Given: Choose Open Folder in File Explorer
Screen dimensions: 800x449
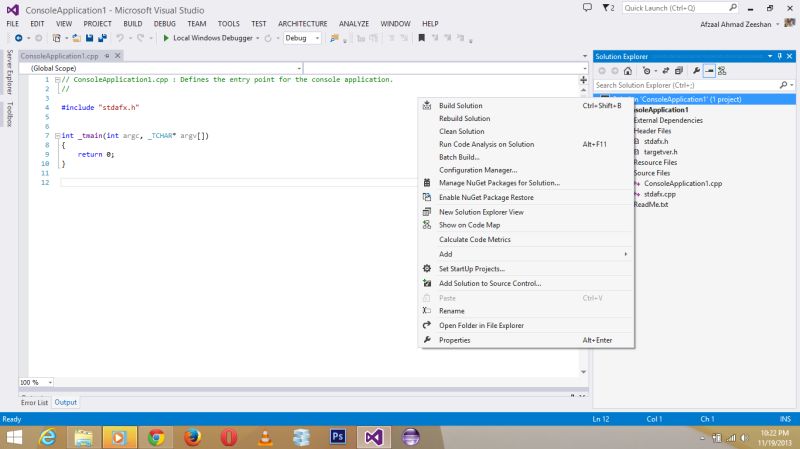Looking at the screenshot, I should [526, 326].
